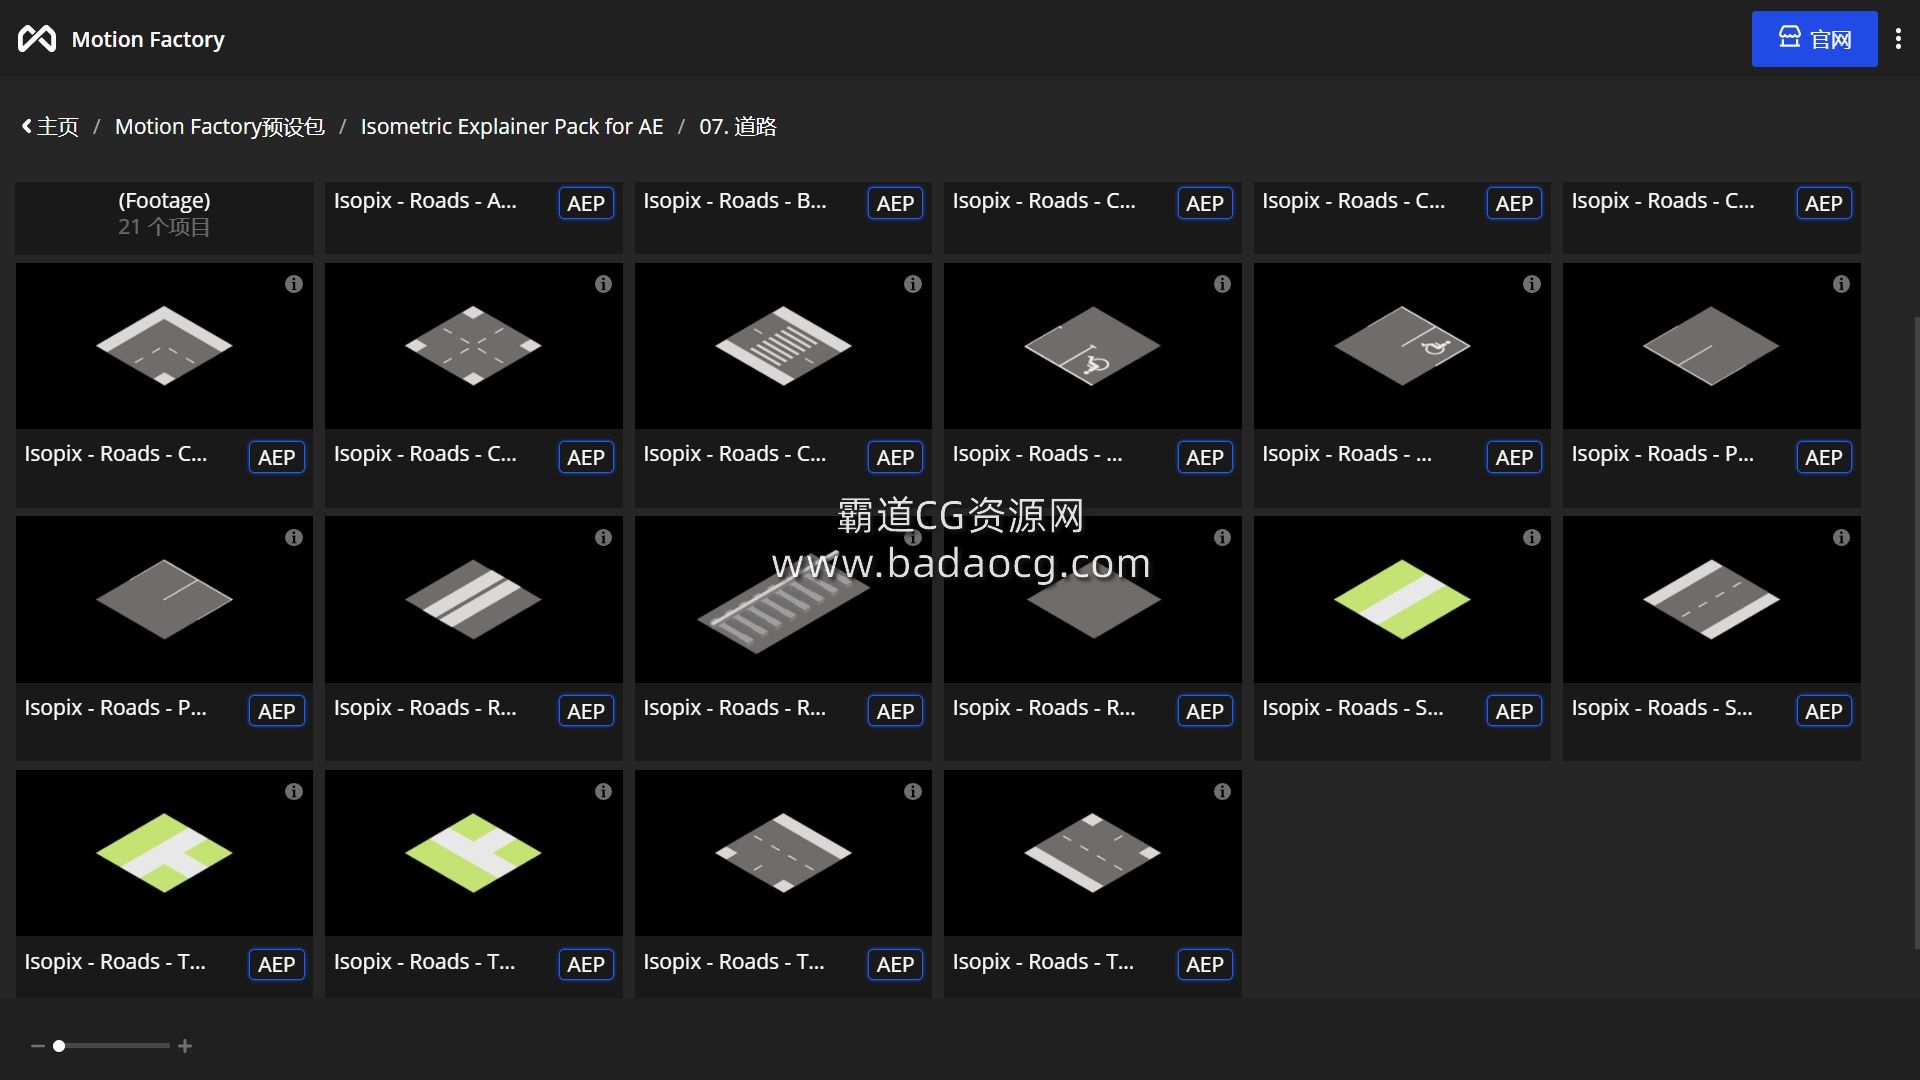The width and height of the screenshot is (1920, 1080).
Task: Click label under straight green sidewalk tile
Action: (1353, 708)
